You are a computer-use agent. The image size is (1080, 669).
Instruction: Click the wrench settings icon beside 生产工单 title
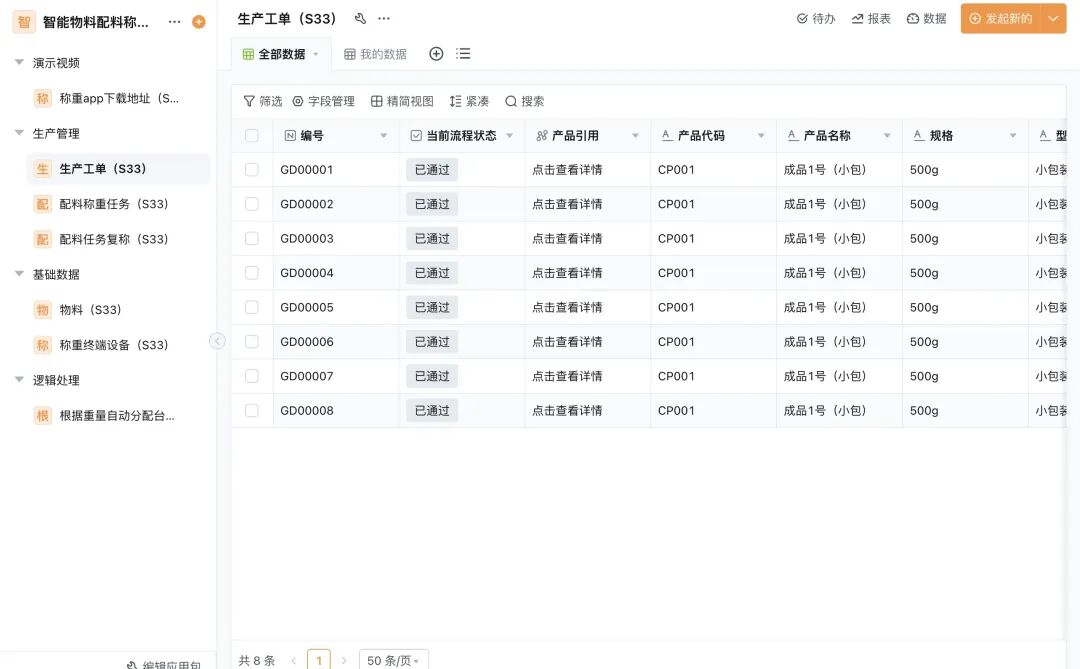coord(360,19)
